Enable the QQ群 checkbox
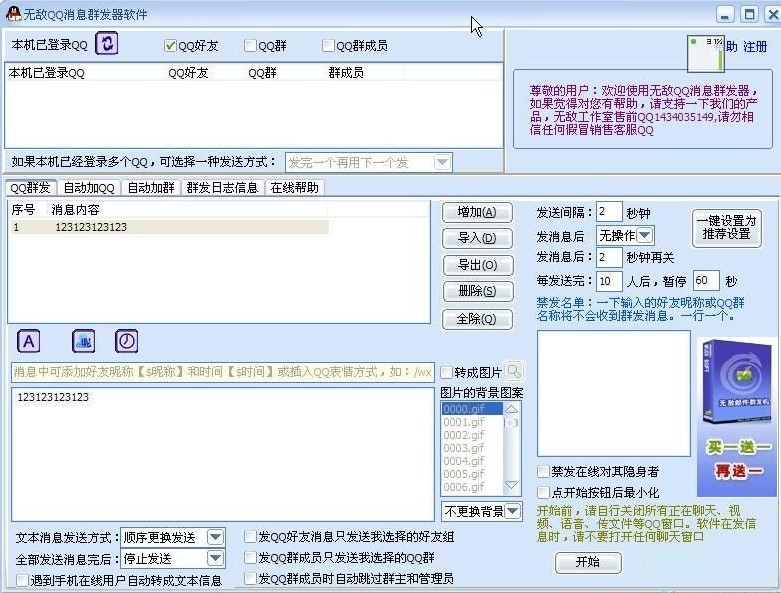 coord(250,46)
